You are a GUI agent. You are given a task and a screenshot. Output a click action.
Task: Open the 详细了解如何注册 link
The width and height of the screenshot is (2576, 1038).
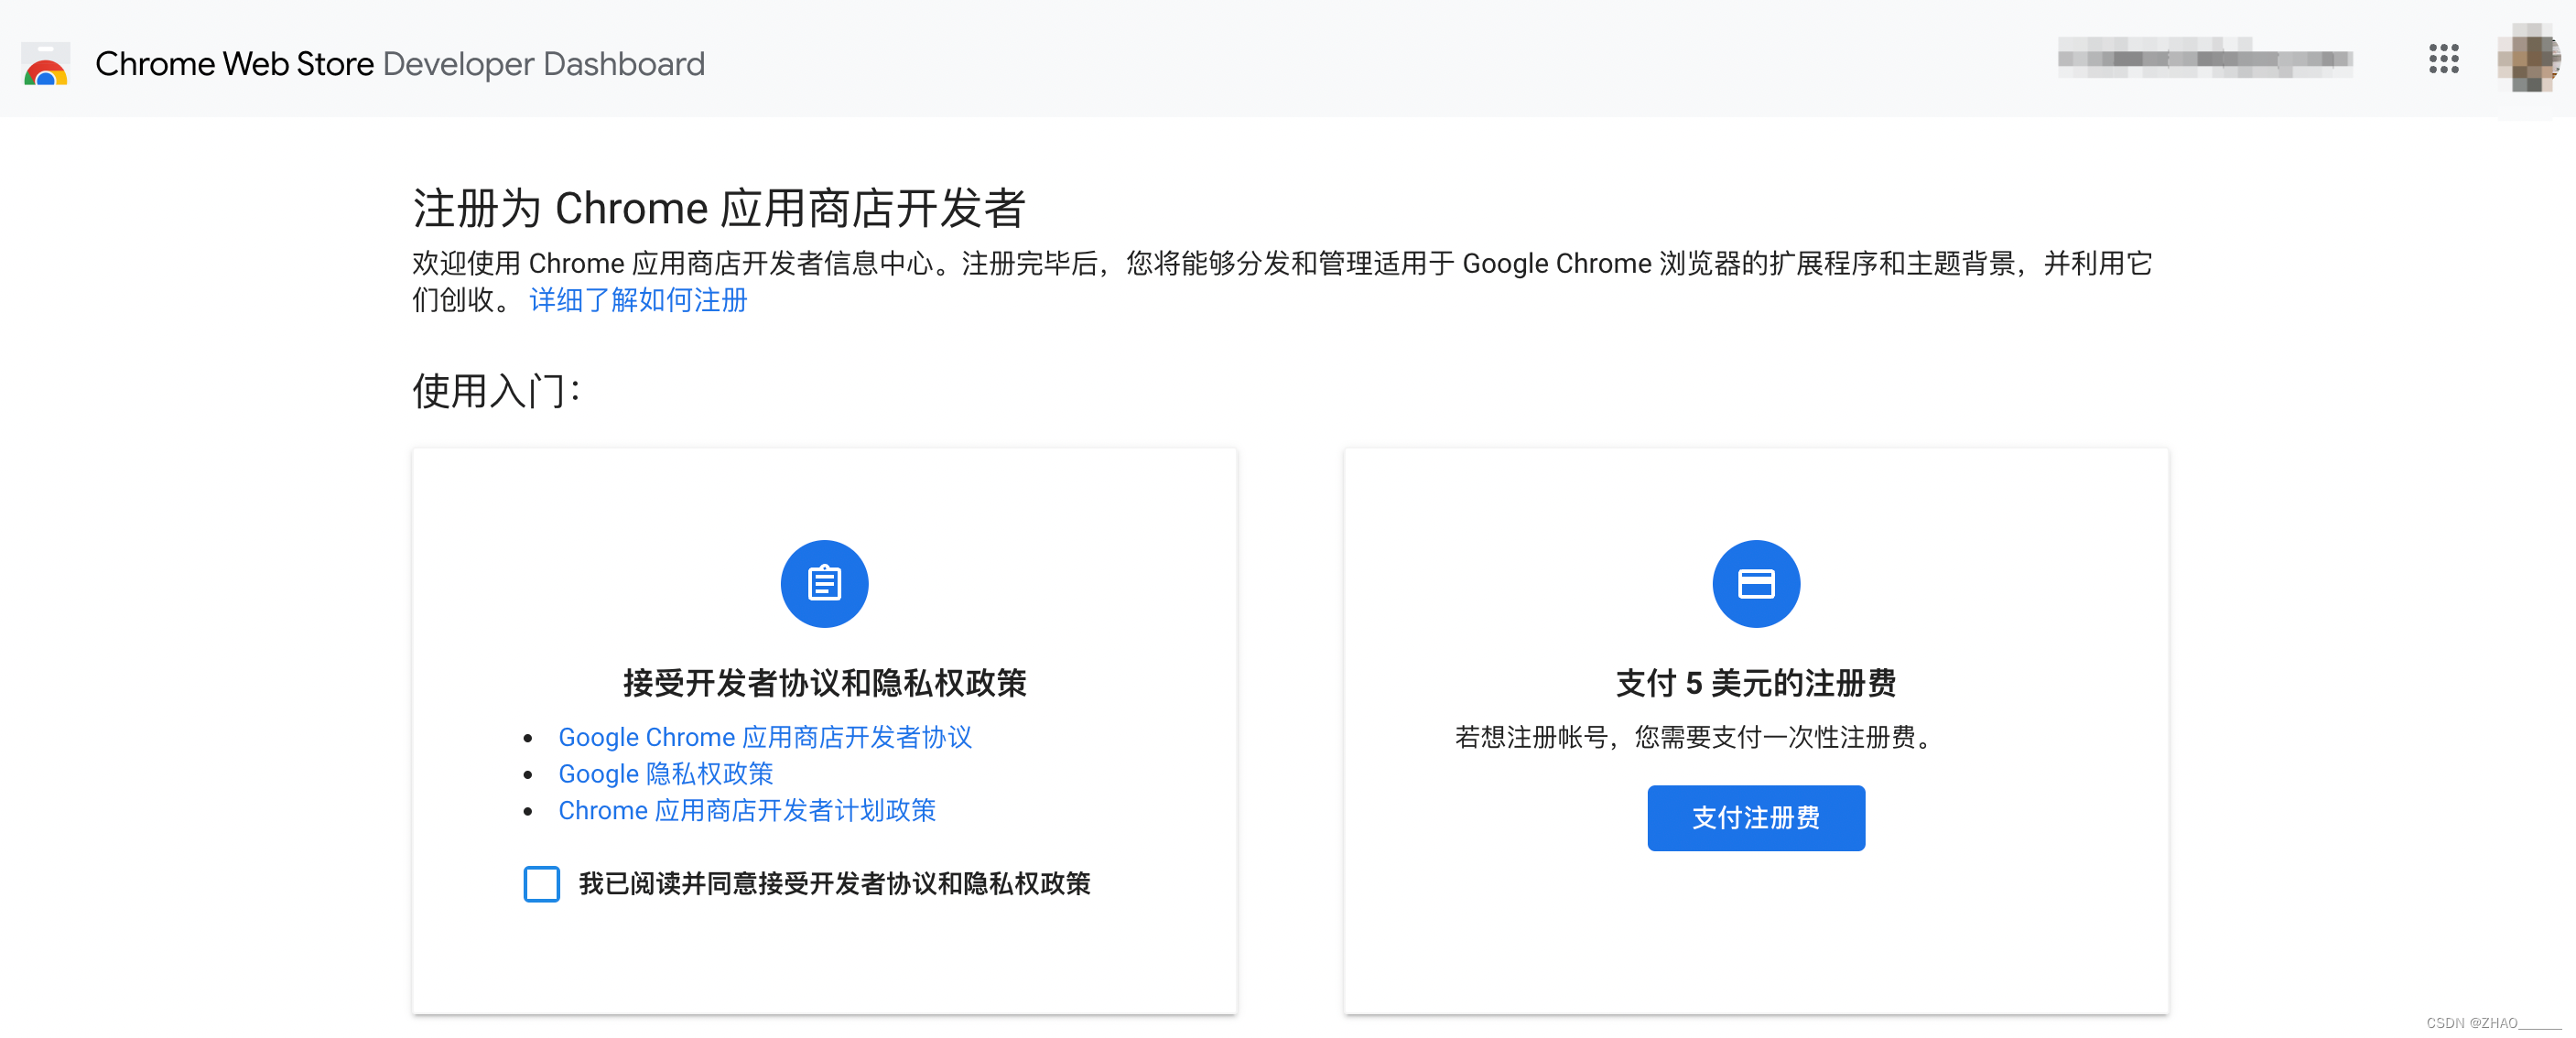point(638,300)
